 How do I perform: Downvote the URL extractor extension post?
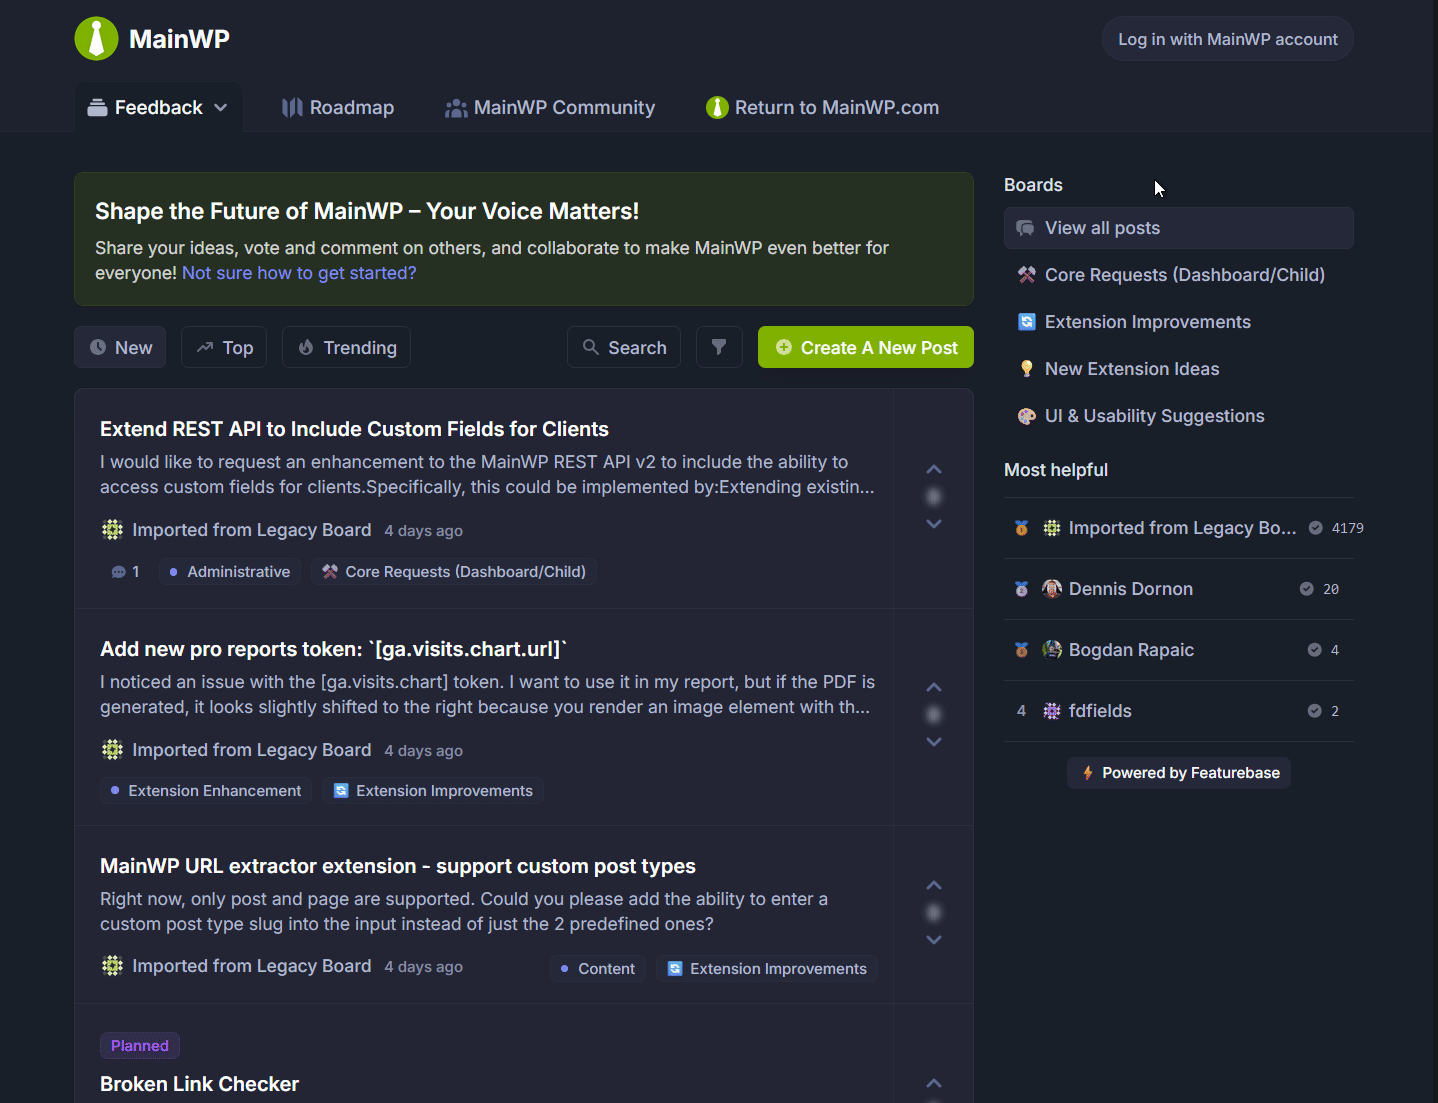pos(934,940)
